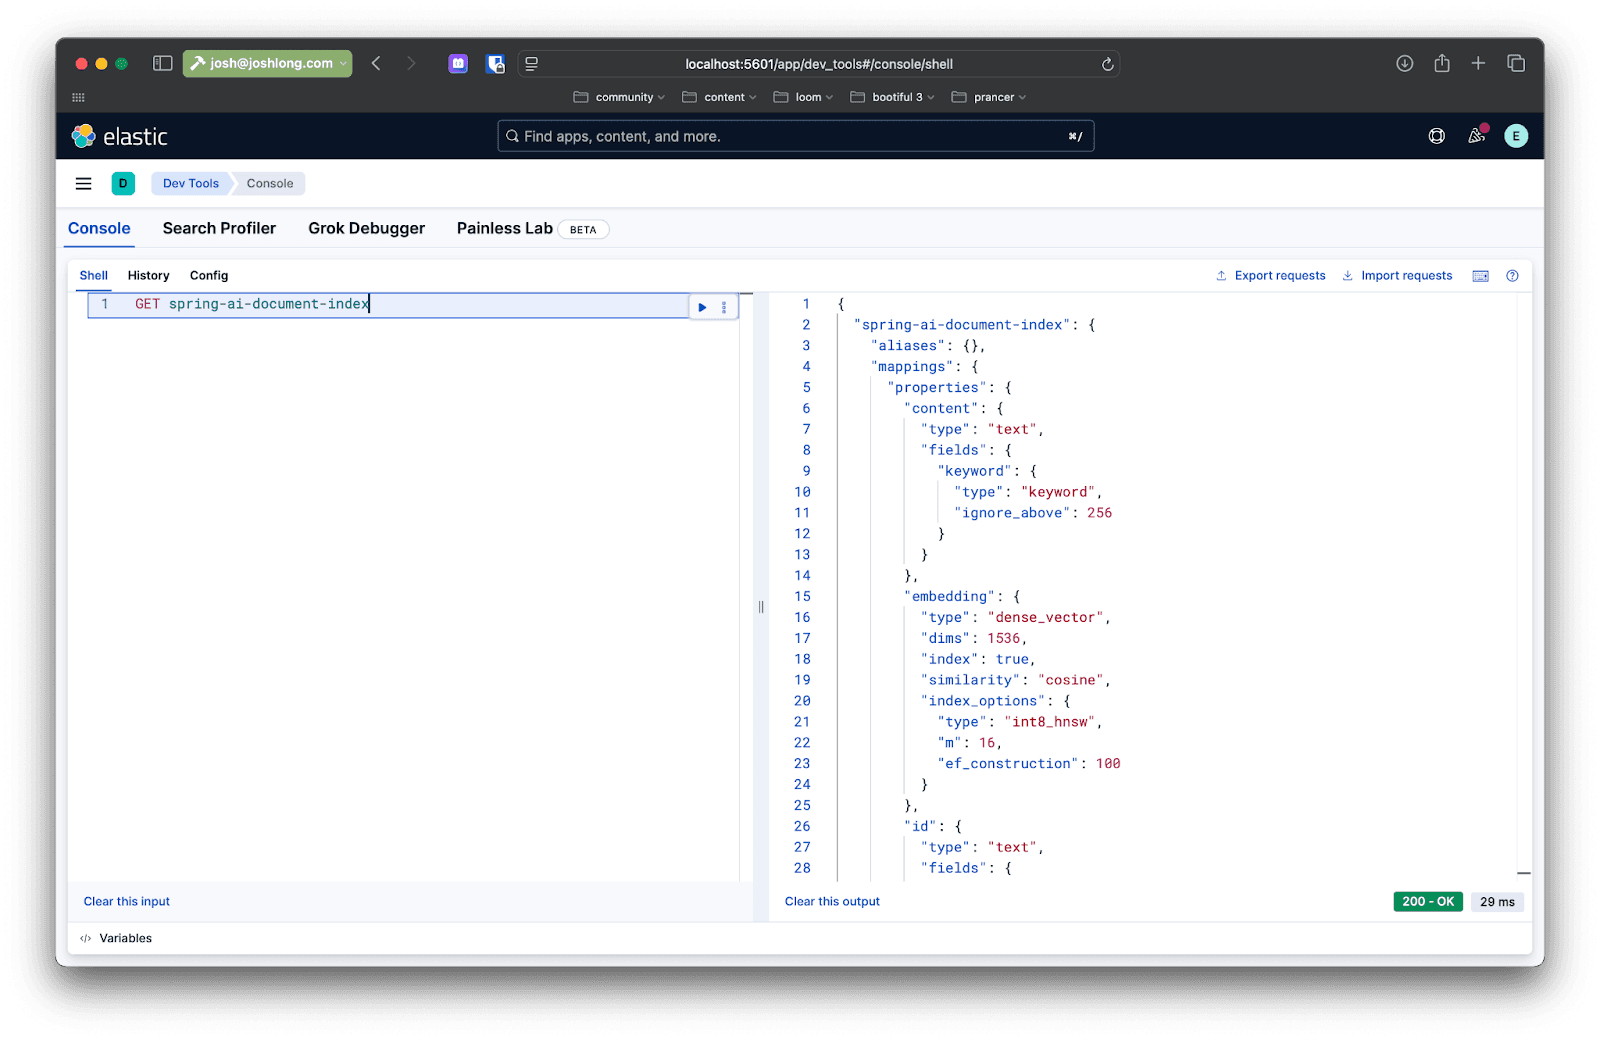Screen dimensions: 1600x1040
Task: Open console help question mark icon
Action: [x=1512, y=276]
